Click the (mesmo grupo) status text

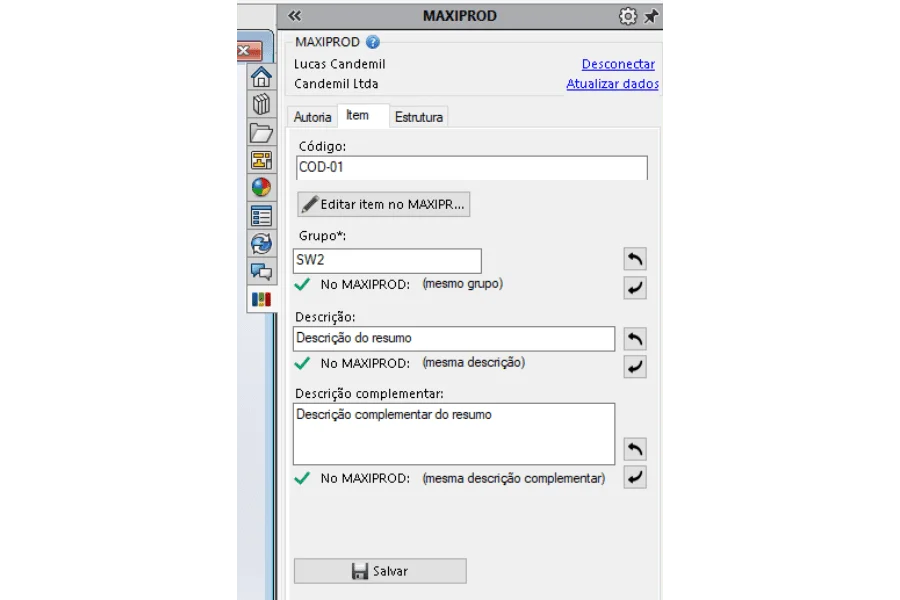pyautogui.click(x=463, y=284)
